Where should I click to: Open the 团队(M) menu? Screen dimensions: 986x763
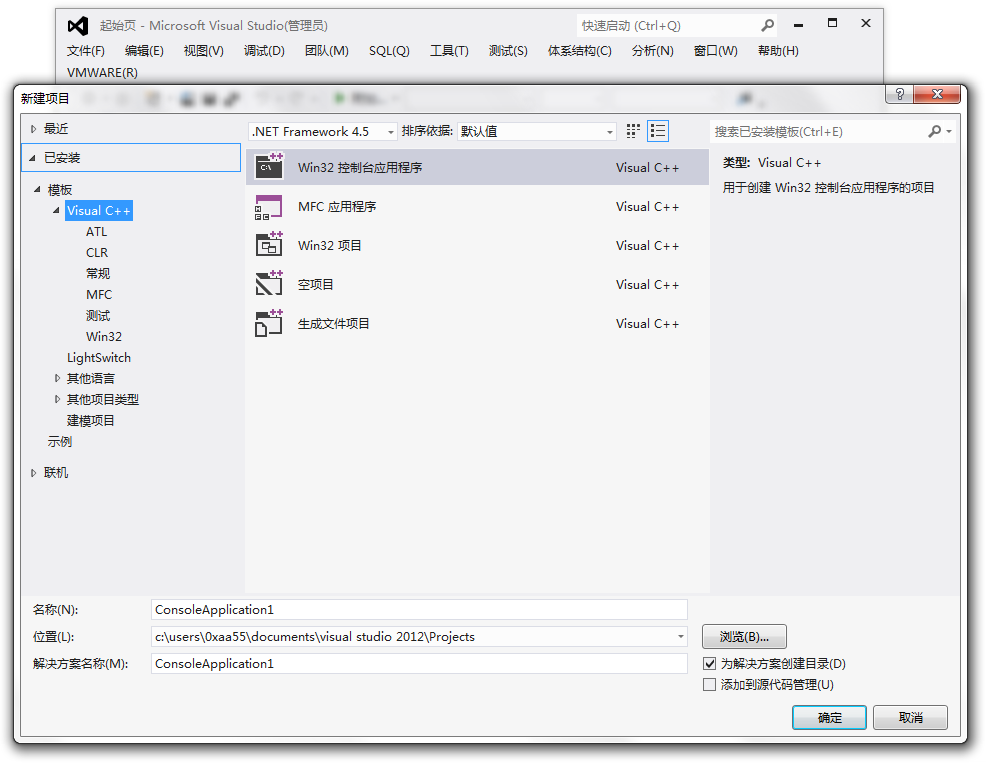(x=326, y=50)
